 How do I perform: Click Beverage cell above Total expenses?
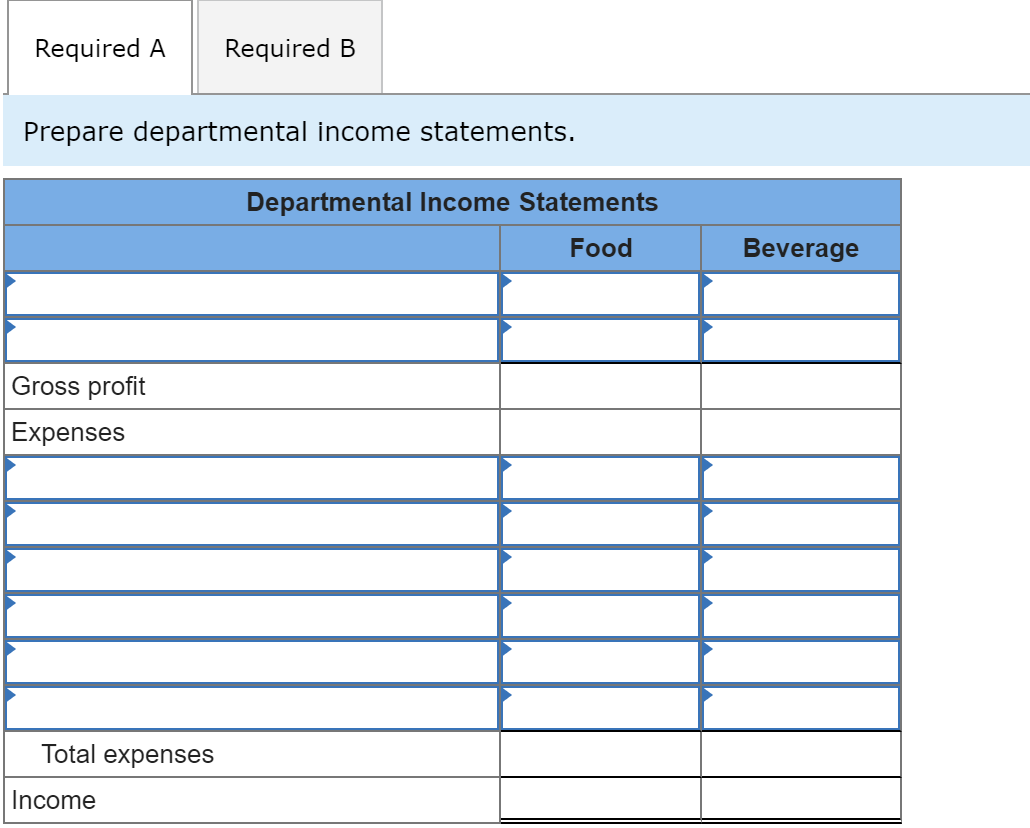[x=801, y=708]
